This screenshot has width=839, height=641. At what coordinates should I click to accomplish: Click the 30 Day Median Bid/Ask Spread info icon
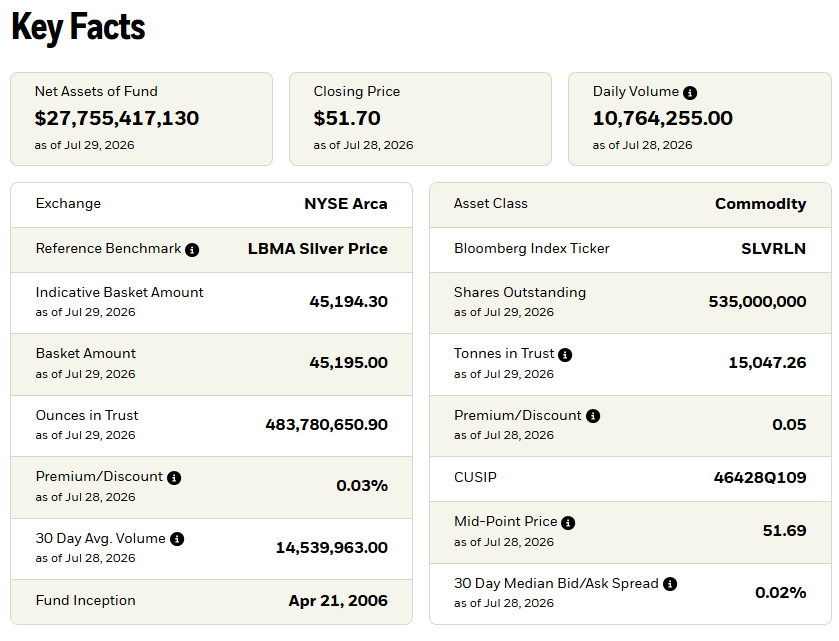670,584
